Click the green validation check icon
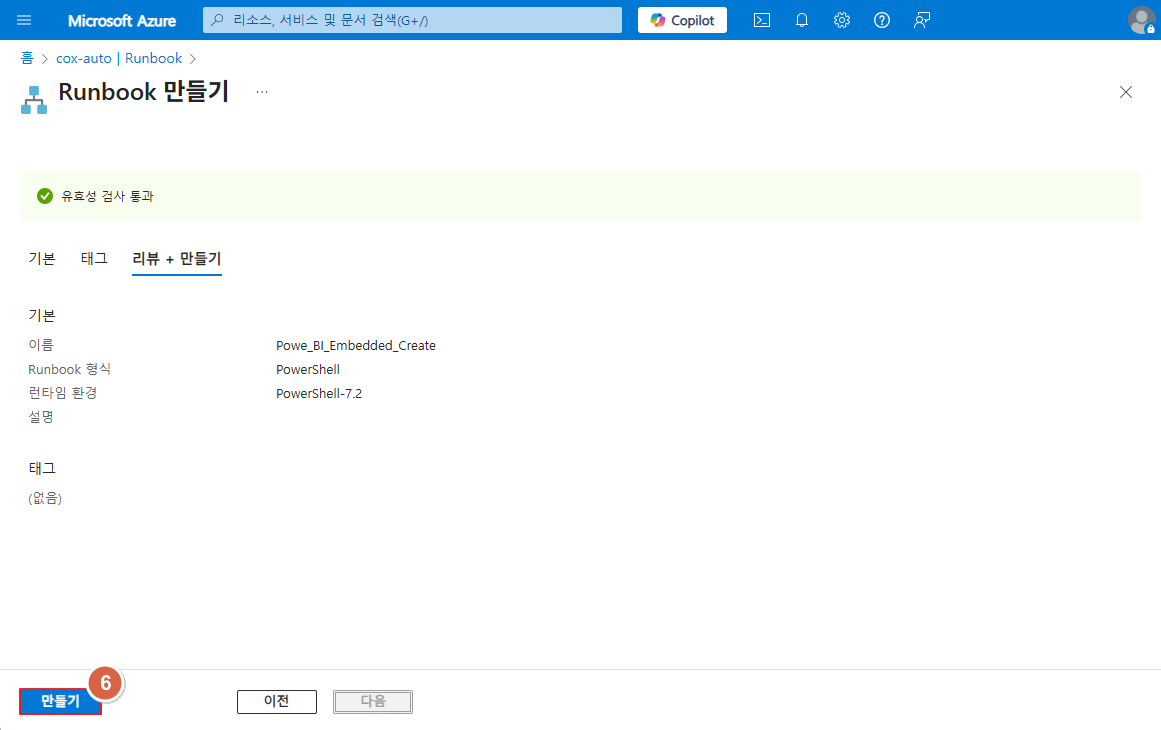Viewport: 1161px width, 730px height. (45, 196)
